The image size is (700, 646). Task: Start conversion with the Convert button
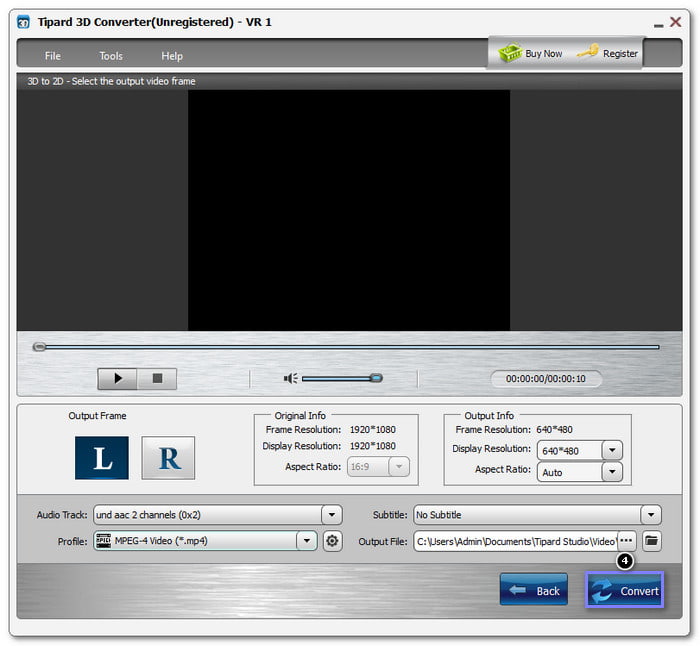coord(625,590)
